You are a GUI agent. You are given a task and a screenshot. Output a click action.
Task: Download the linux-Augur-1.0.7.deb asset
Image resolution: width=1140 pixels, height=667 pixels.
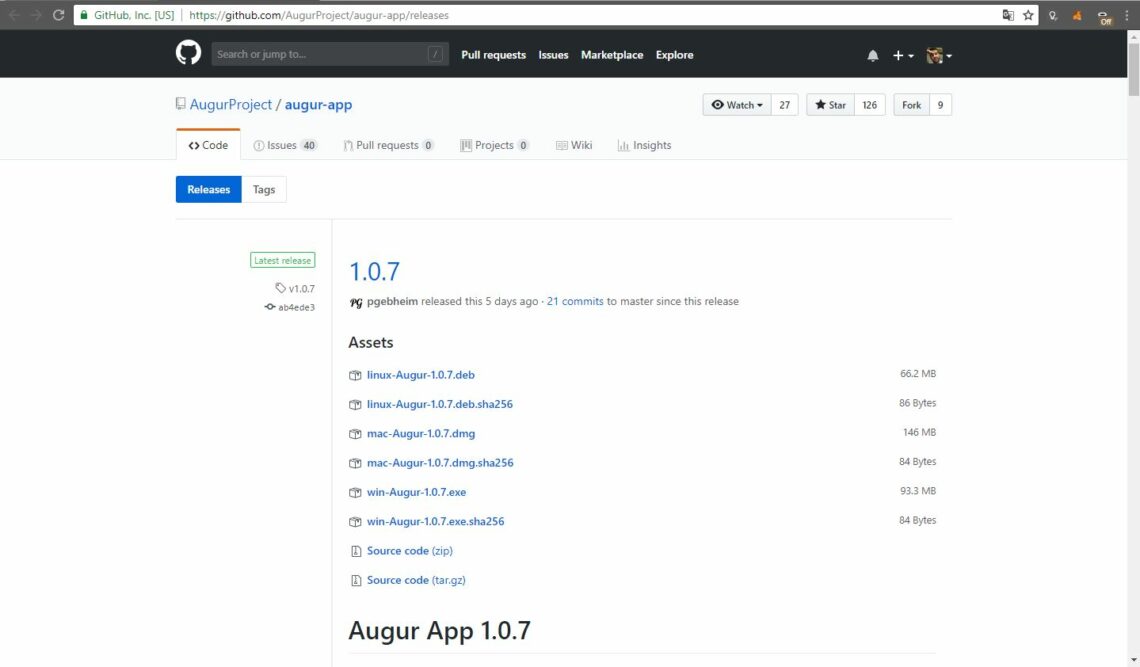point(420,375)
